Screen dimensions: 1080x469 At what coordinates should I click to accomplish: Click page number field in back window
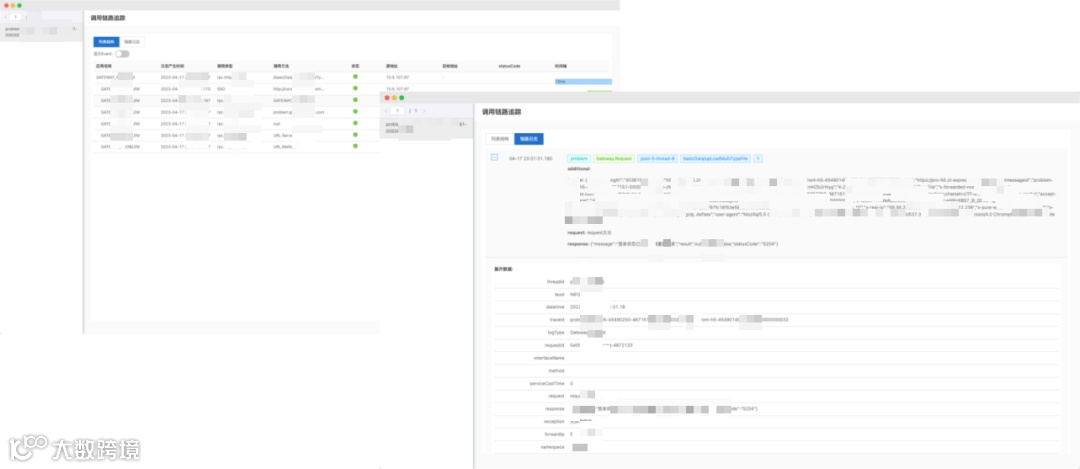pyautogui.click(x=15, y=17)
